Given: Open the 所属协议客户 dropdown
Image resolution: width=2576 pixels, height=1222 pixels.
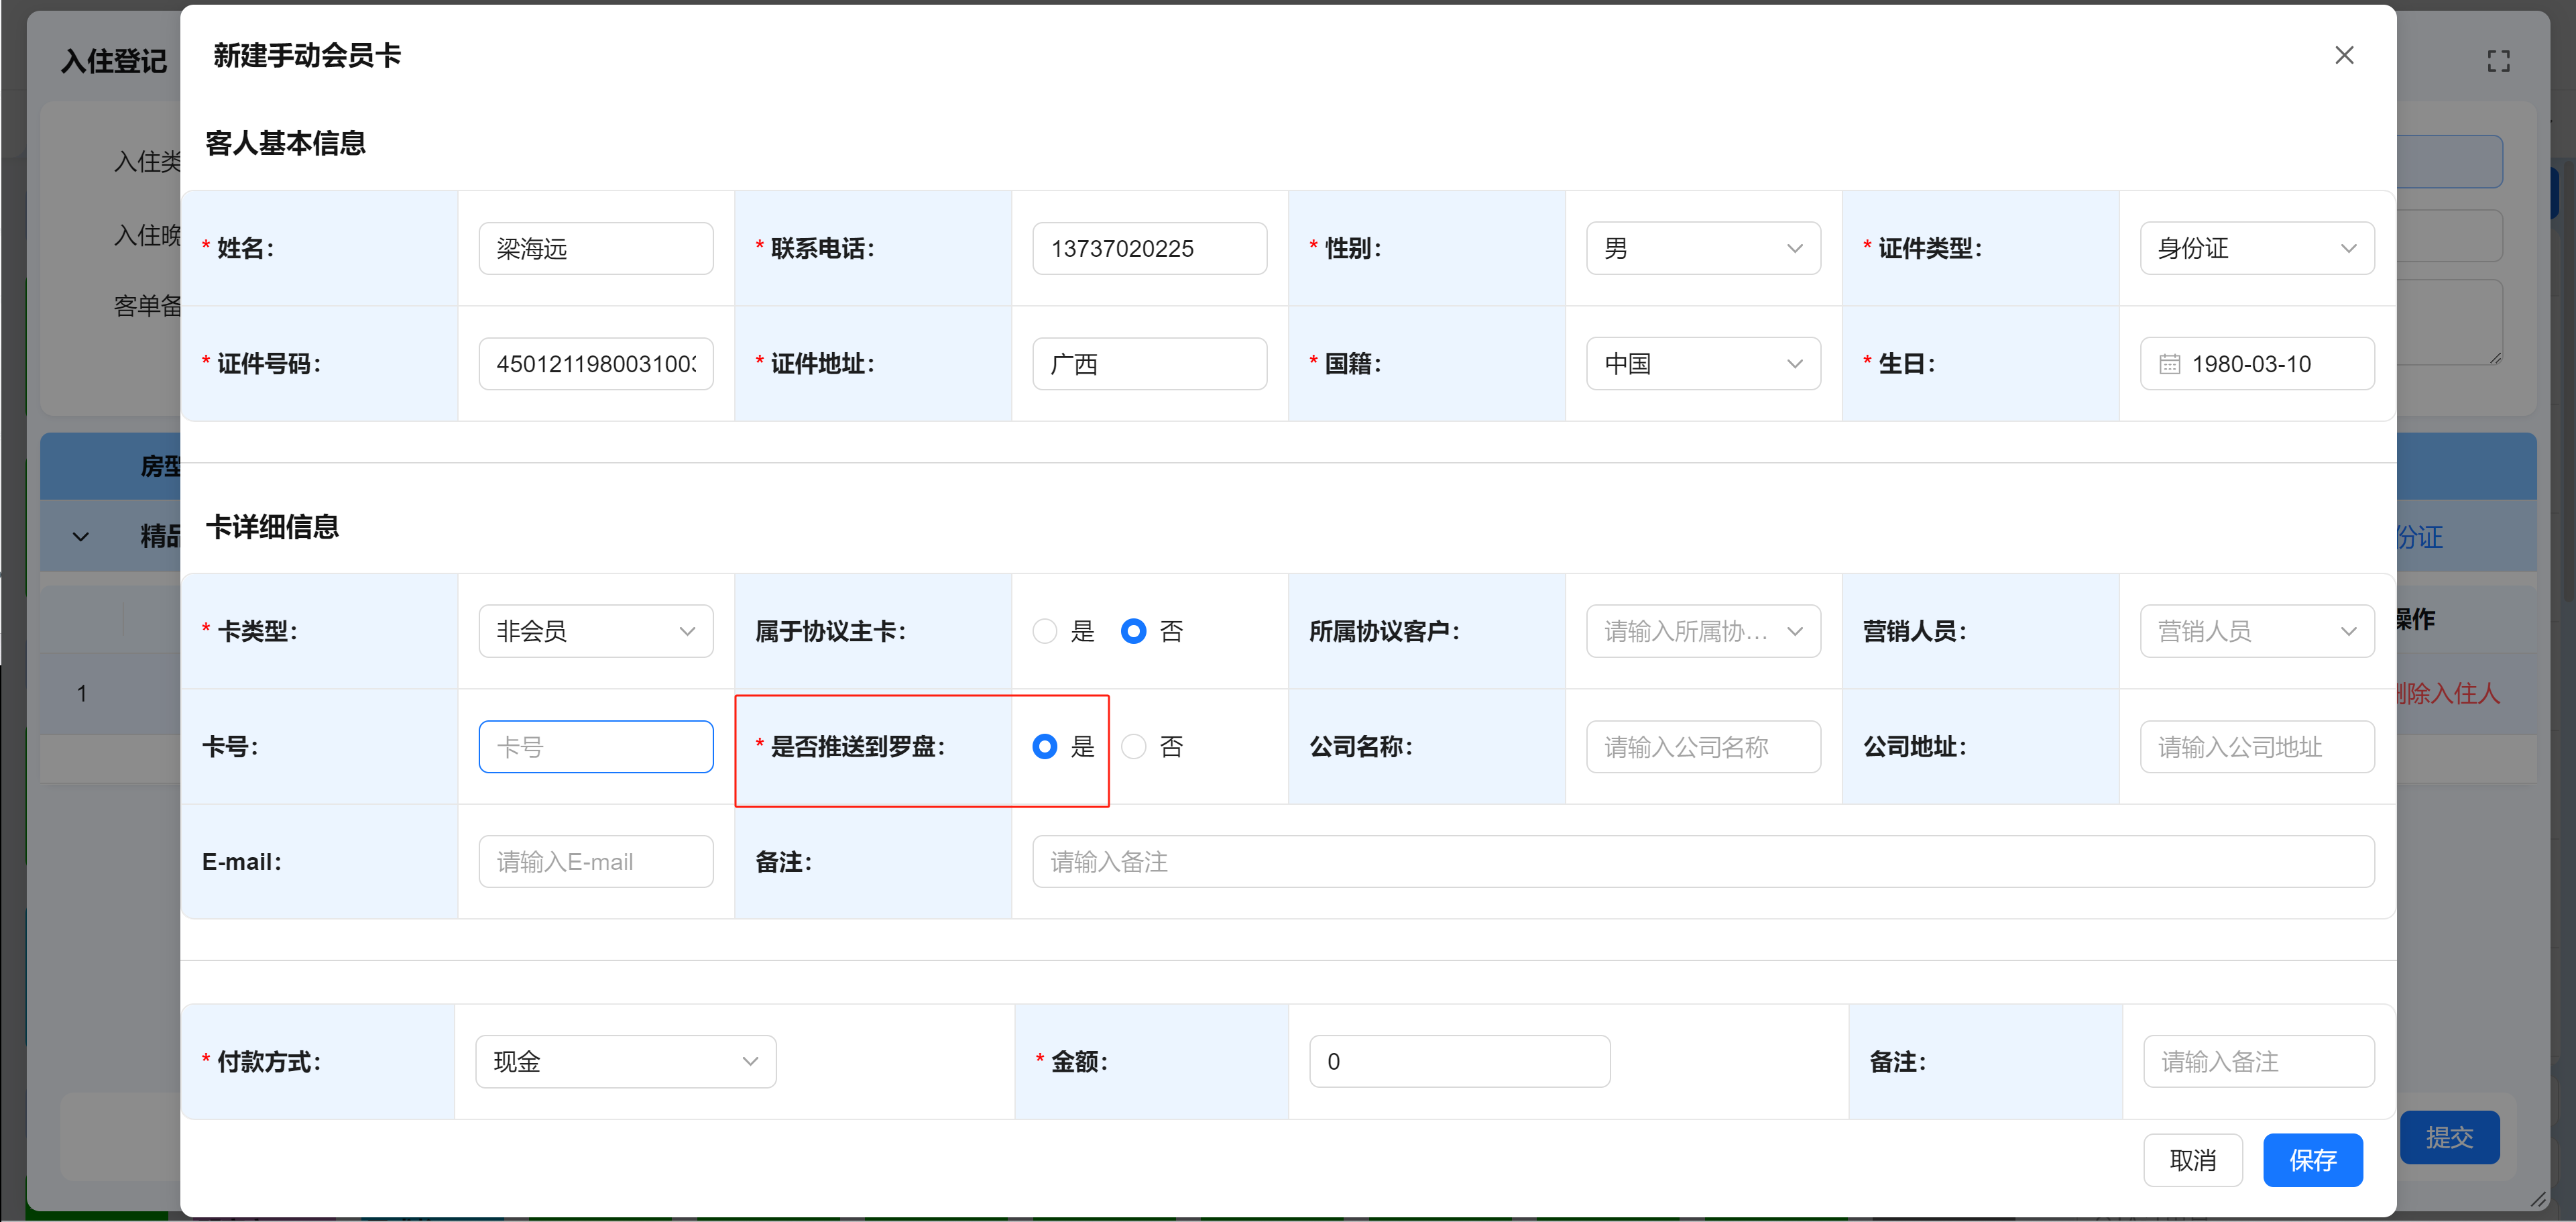Looking at the screenshot, I should click(1702, 631).
